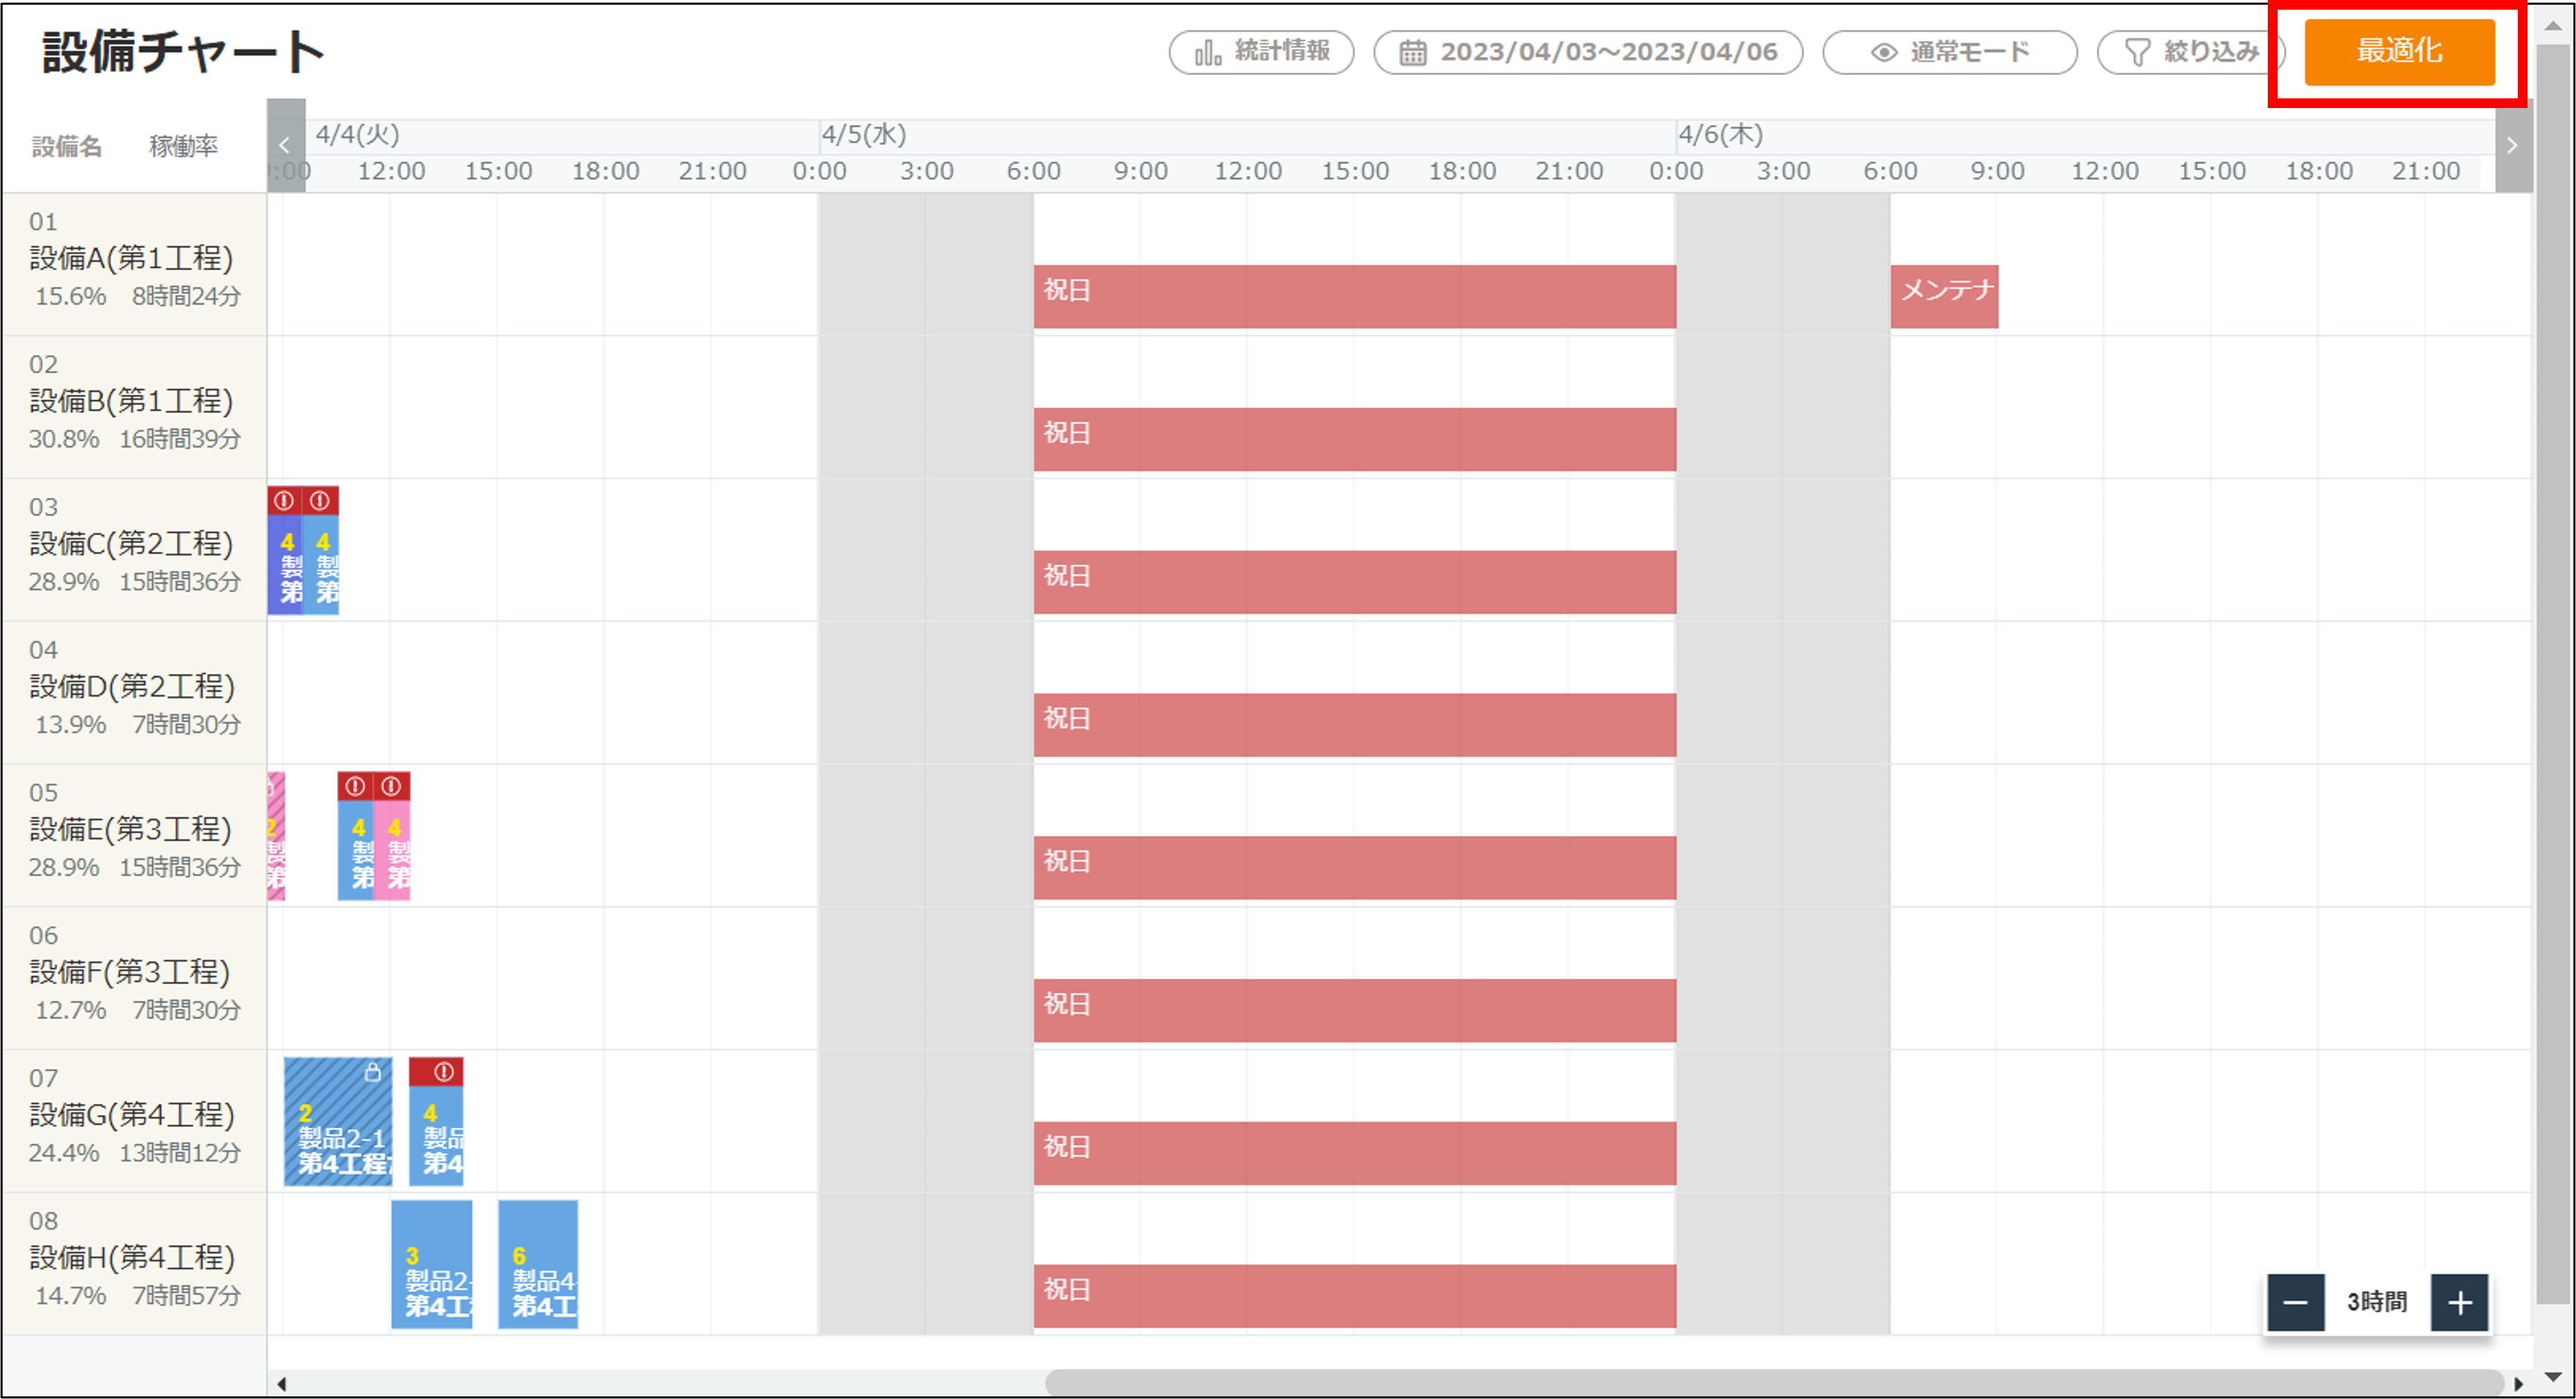Click the 稼働率 column header
Screen dimensions: 2576x1399
[183, 147]
